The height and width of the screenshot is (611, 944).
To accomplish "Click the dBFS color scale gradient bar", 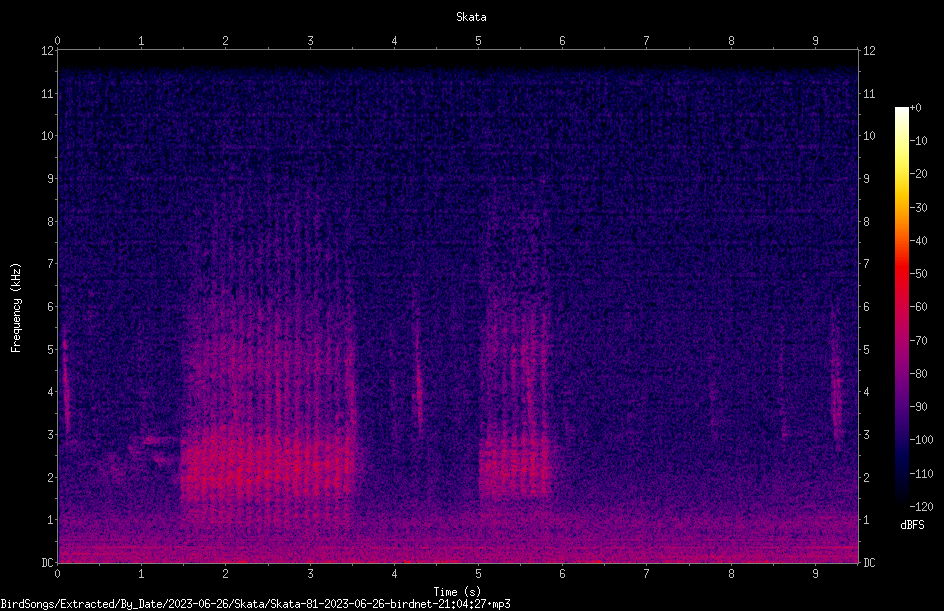I will tap(901, 307).
